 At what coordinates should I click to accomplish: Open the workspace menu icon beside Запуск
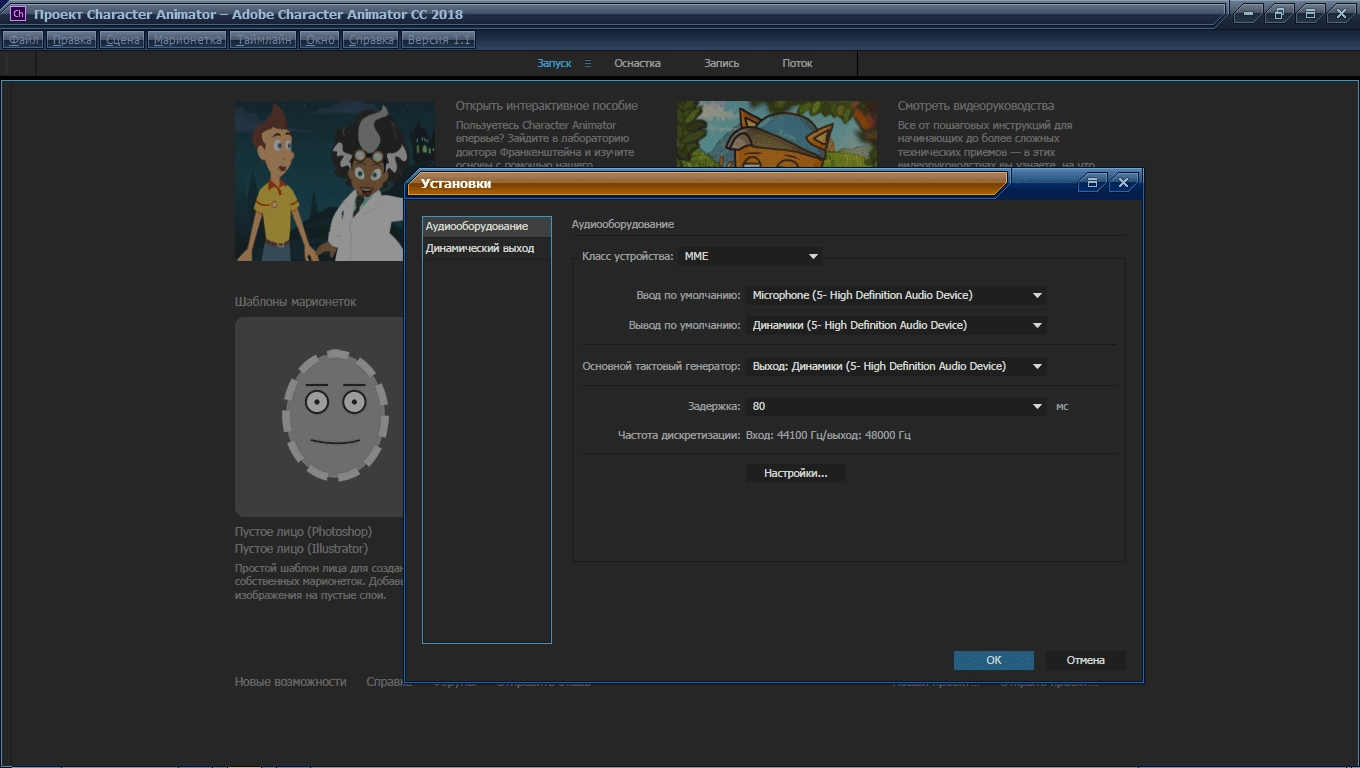(588, 63)
